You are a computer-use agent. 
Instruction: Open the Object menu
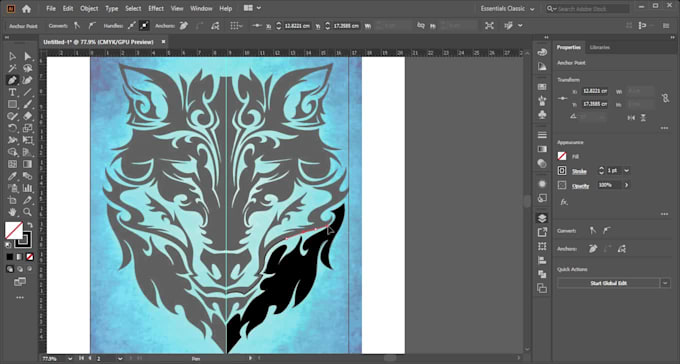(89, 8)
